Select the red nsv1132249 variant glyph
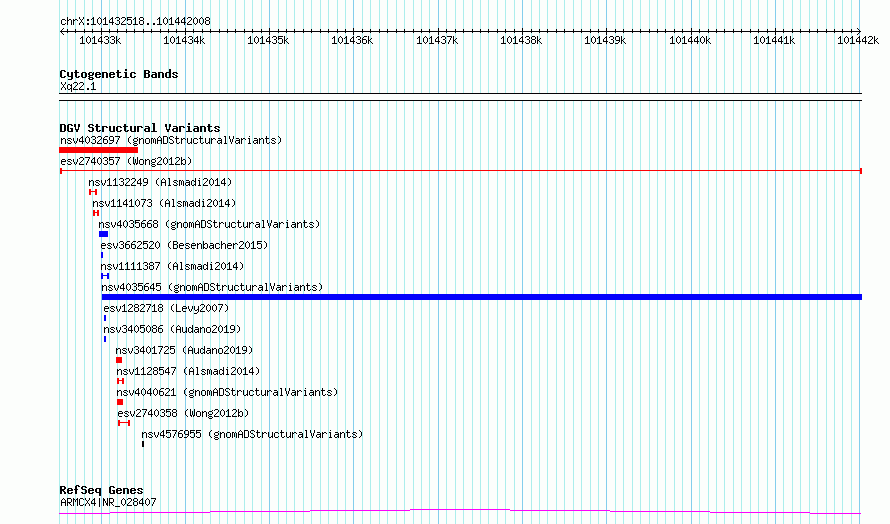The image size is (890, 524). (93, 192)
